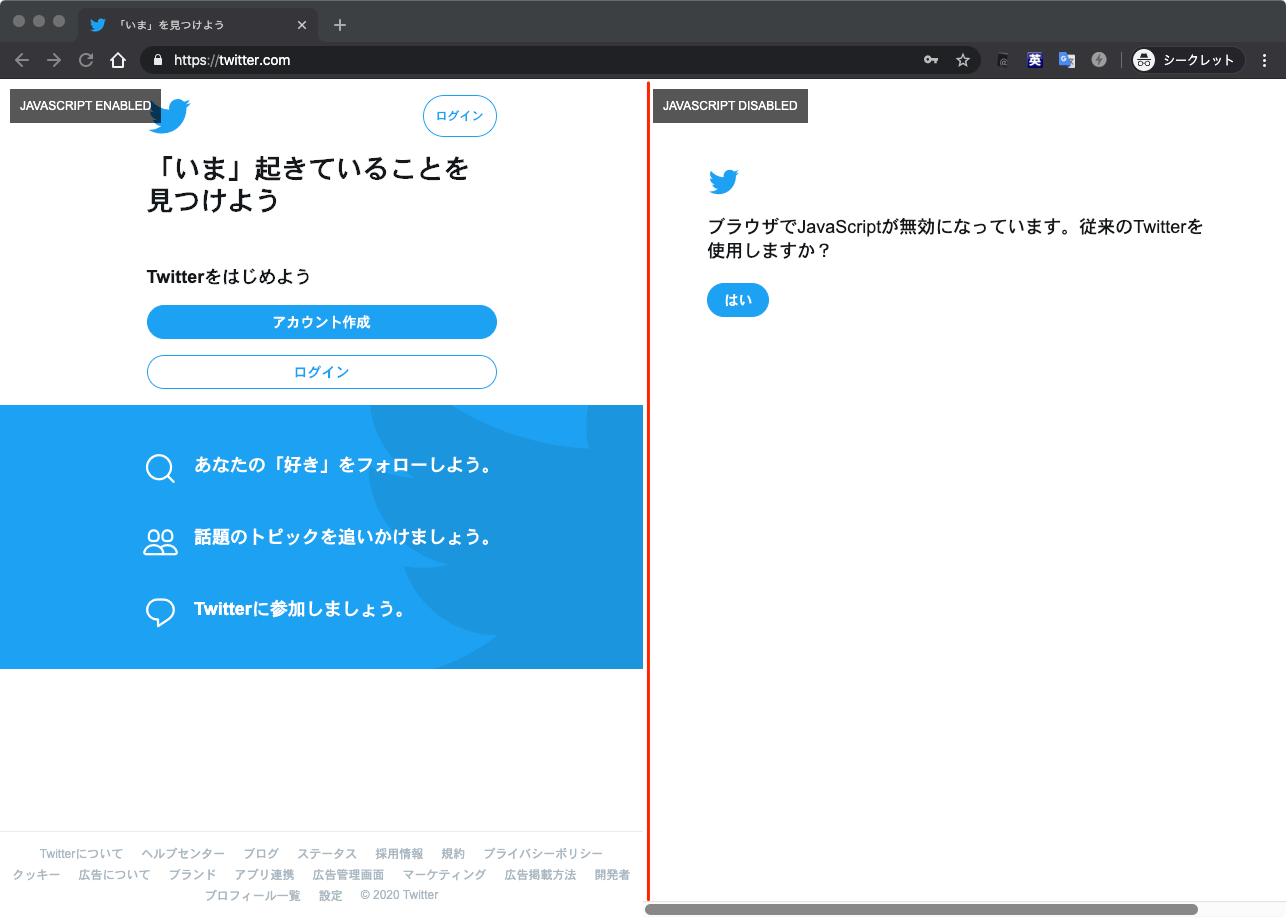Open the ステータス footer link
This screenshot has width=1286, height=917.
327,854
